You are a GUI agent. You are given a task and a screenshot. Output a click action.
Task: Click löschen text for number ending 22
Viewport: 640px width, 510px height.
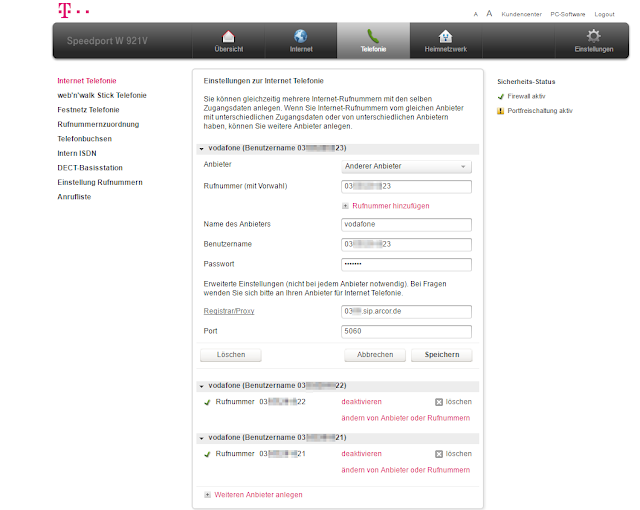[x=459, y=402]
